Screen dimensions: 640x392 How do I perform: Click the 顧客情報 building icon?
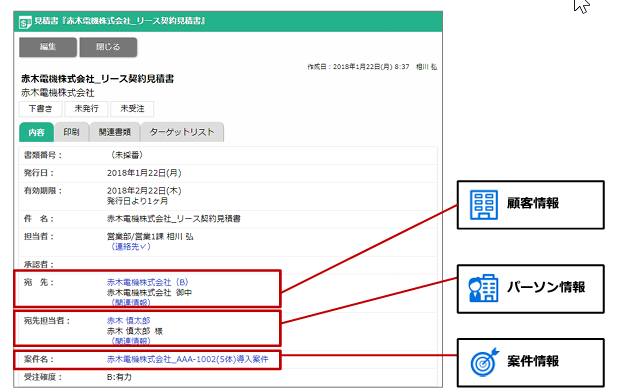pos(484,205)
